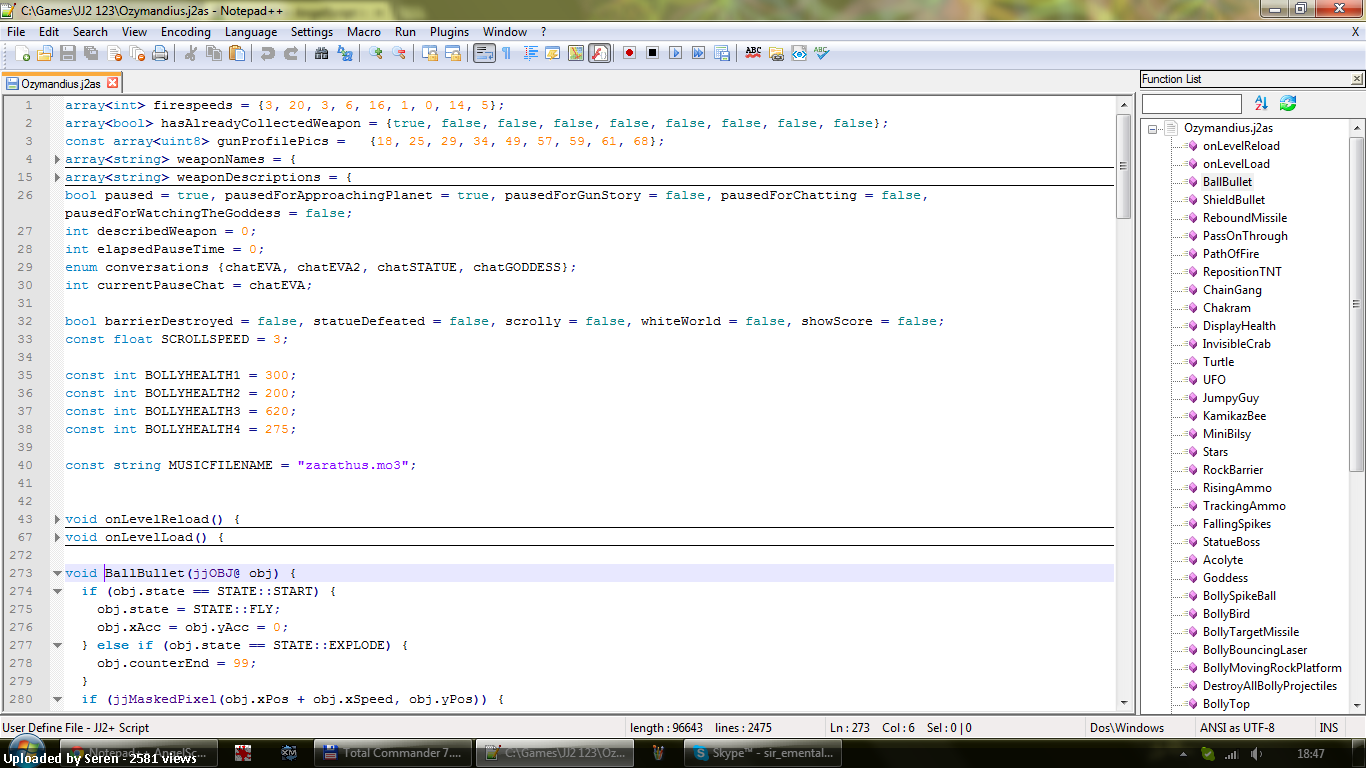Click the Function List search field
This screenshot has height=768, width=1366.
1191,103
